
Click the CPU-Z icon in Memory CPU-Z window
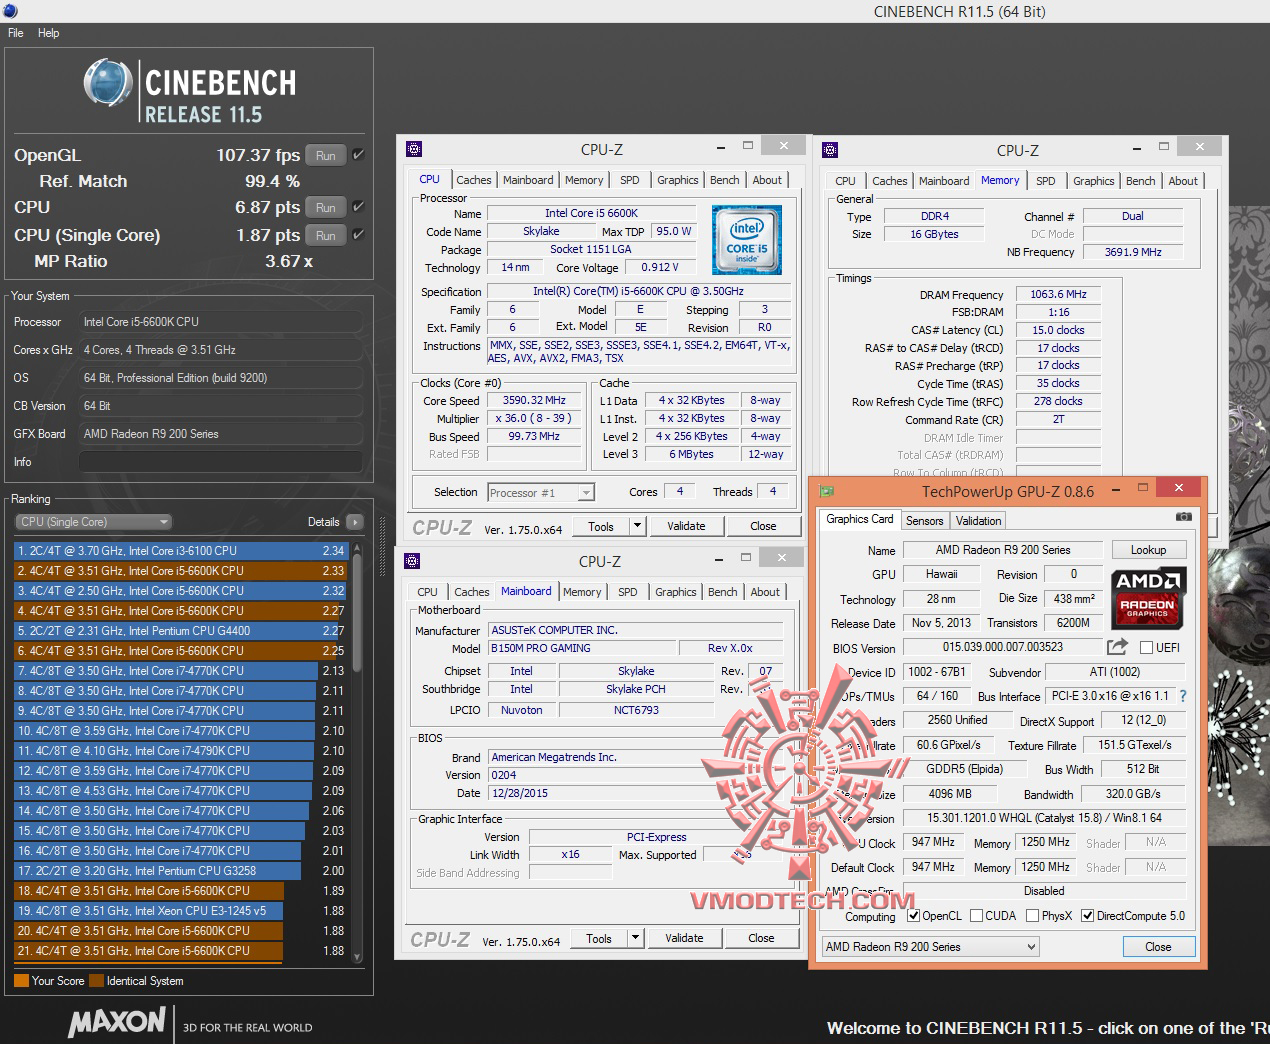tap(830, 150)
